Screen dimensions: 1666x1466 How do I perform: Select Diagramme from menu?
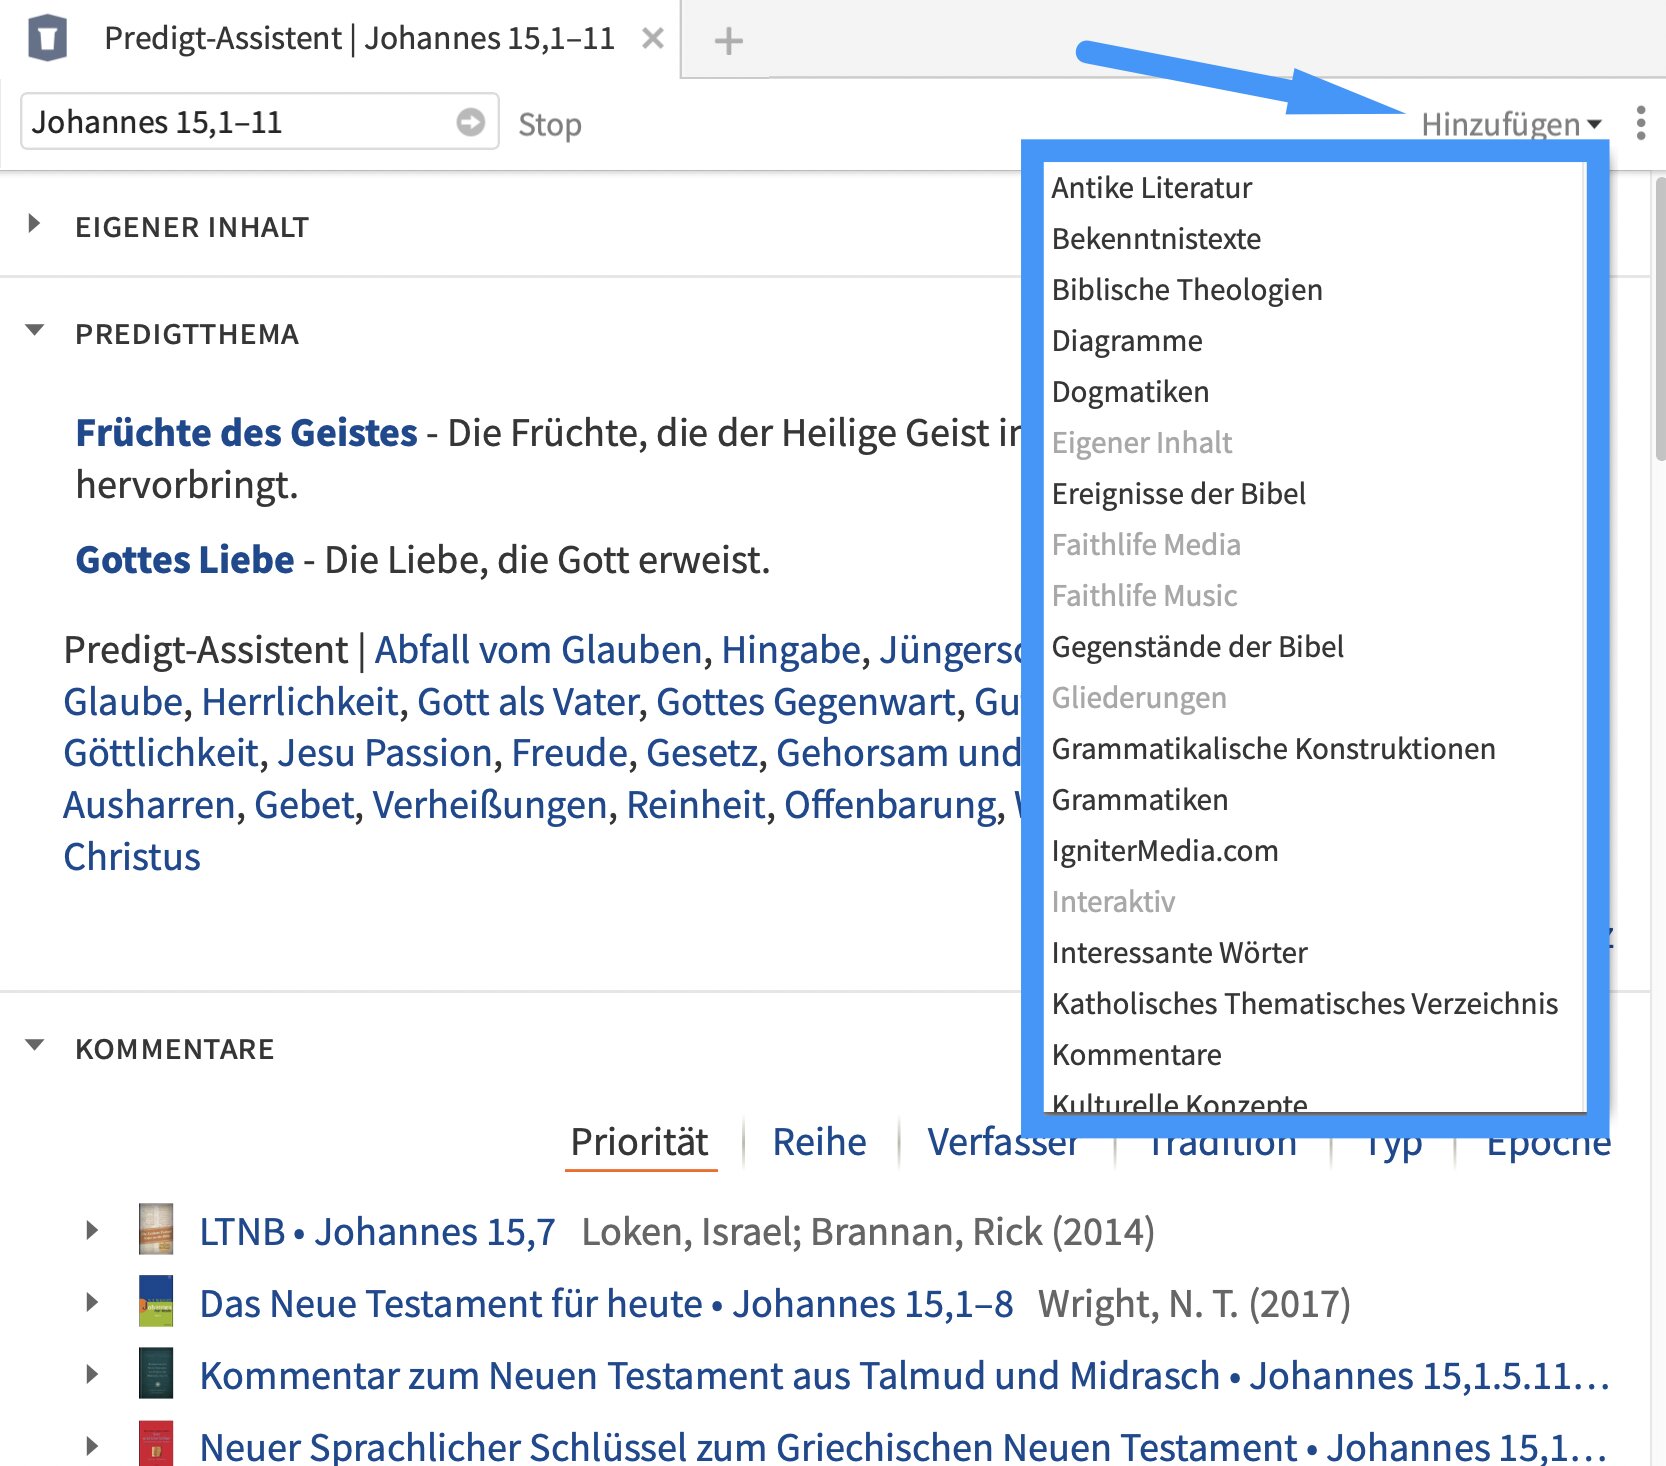tap(1127, 341)
